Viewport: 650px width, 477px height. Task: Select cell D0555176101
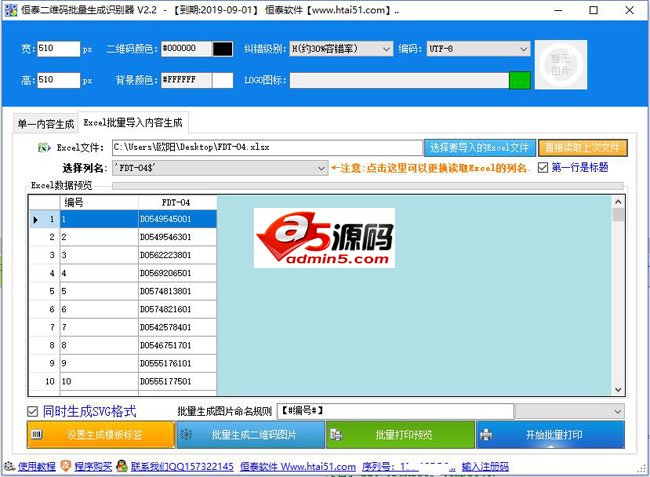coord(177,363)
